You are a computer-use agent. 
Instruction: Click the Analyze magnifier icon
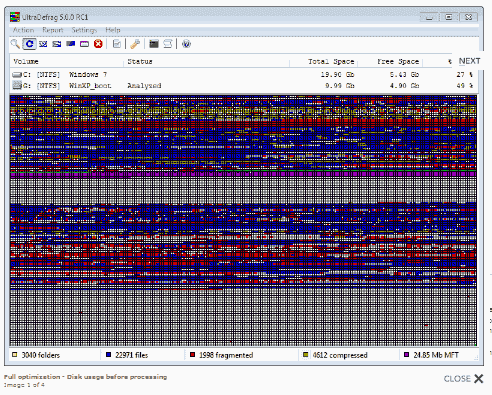[15, 44]
